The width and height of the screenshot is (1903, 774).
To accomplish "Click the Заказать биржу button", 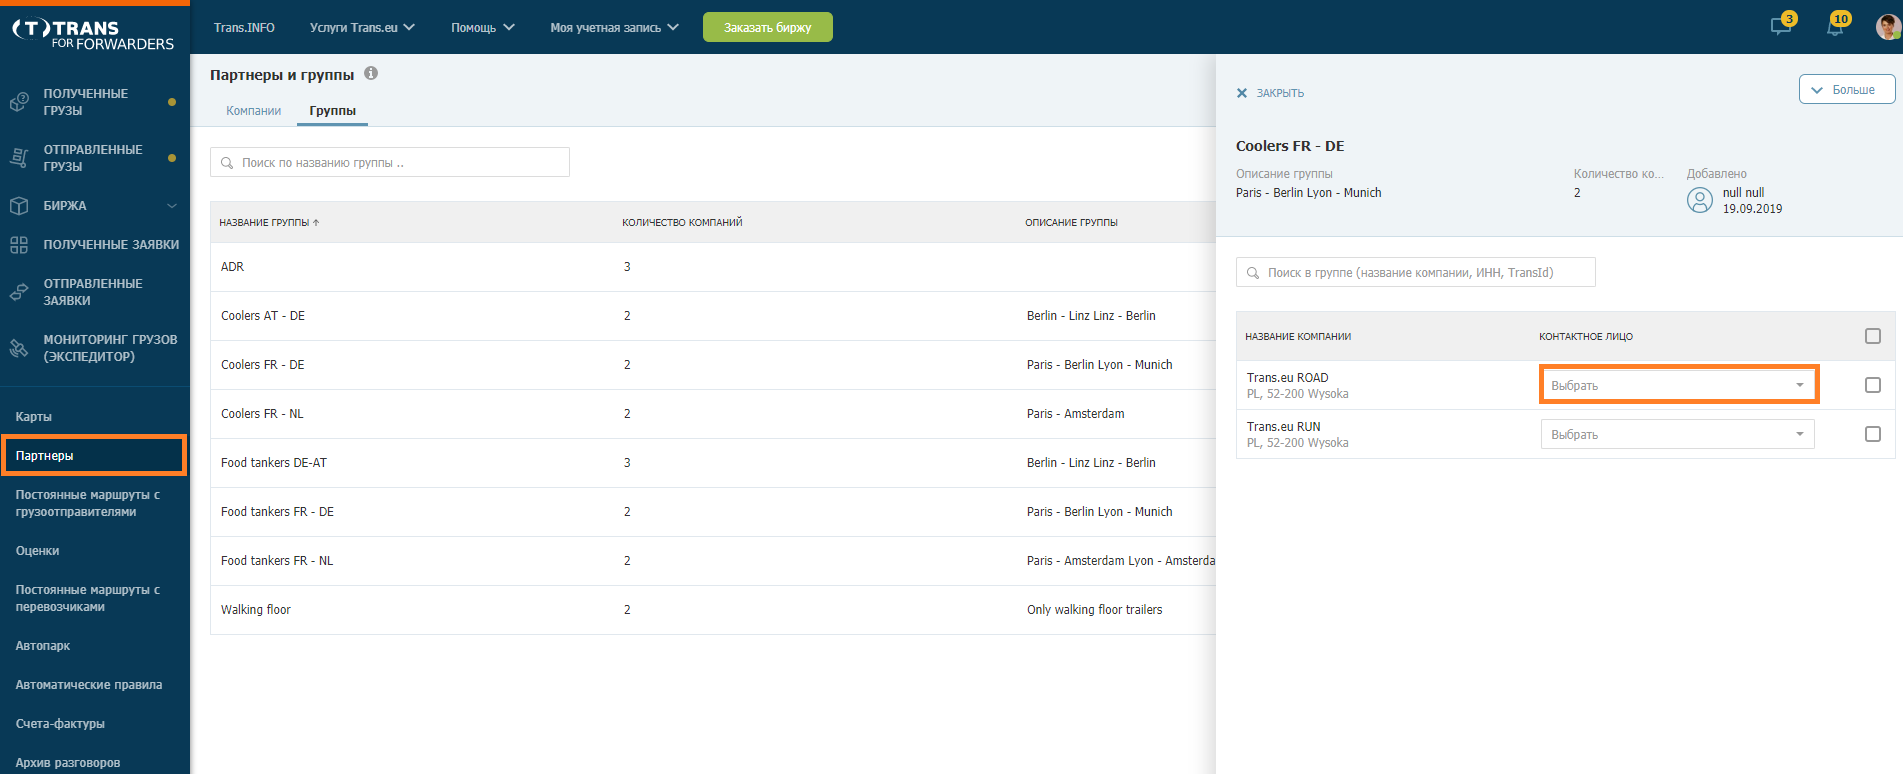I will coord(768,27).
